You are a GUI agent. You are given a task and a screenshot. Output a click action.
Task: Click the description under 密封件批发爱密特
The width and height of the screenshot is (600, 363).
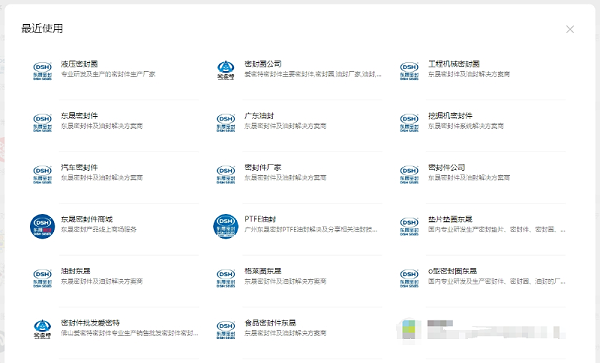pyautogui.click(x=130, y=333)
